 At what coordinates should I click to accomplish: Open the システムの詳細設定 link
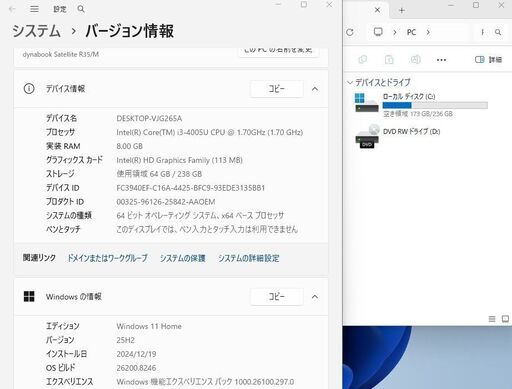pos(249,258)
